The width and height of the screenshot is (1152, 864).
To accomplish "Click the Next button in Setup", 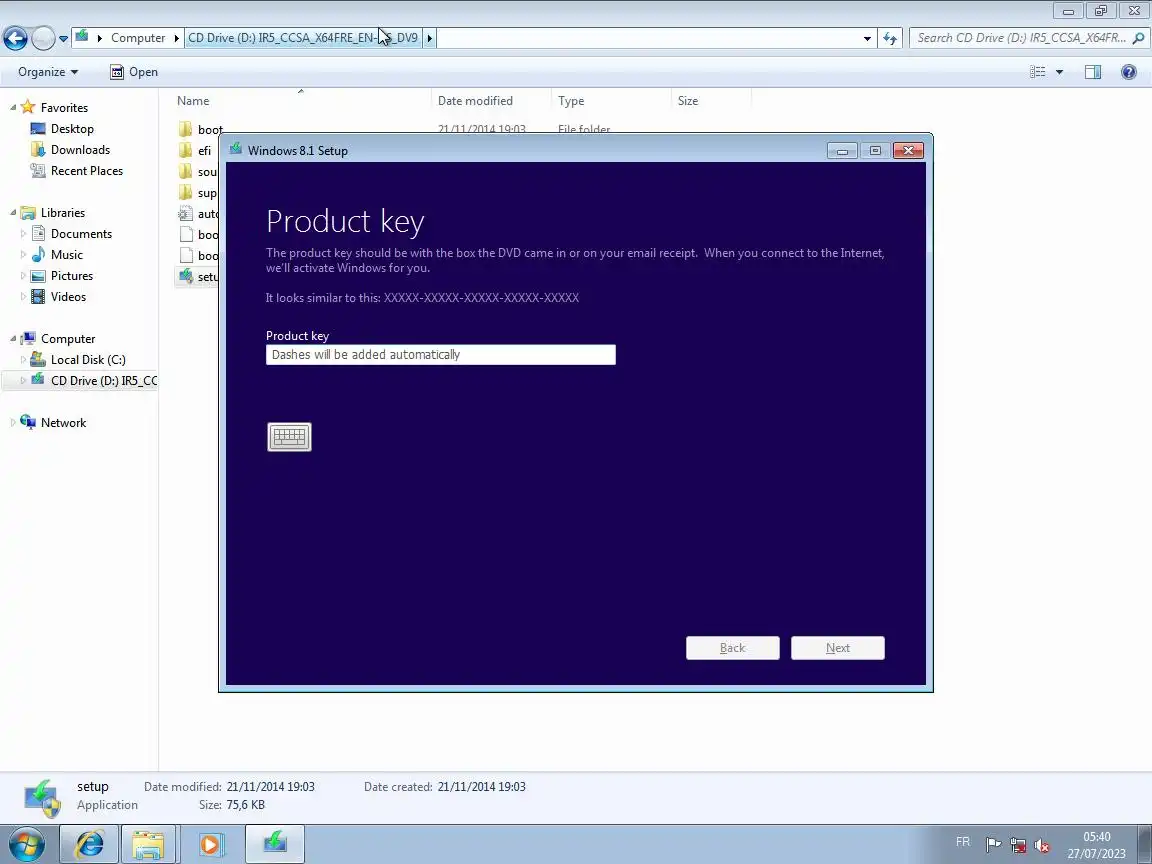I will click(838, 648).
